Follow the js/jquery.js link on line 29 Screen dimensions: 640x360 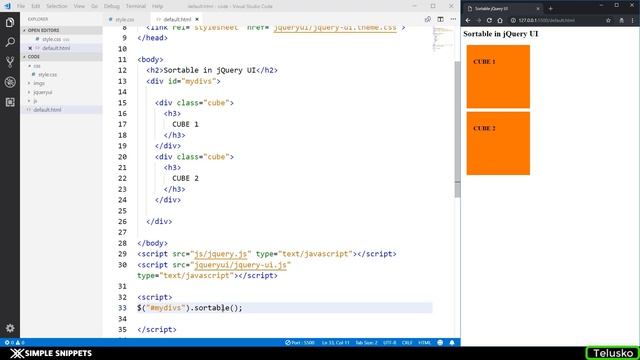220,254
